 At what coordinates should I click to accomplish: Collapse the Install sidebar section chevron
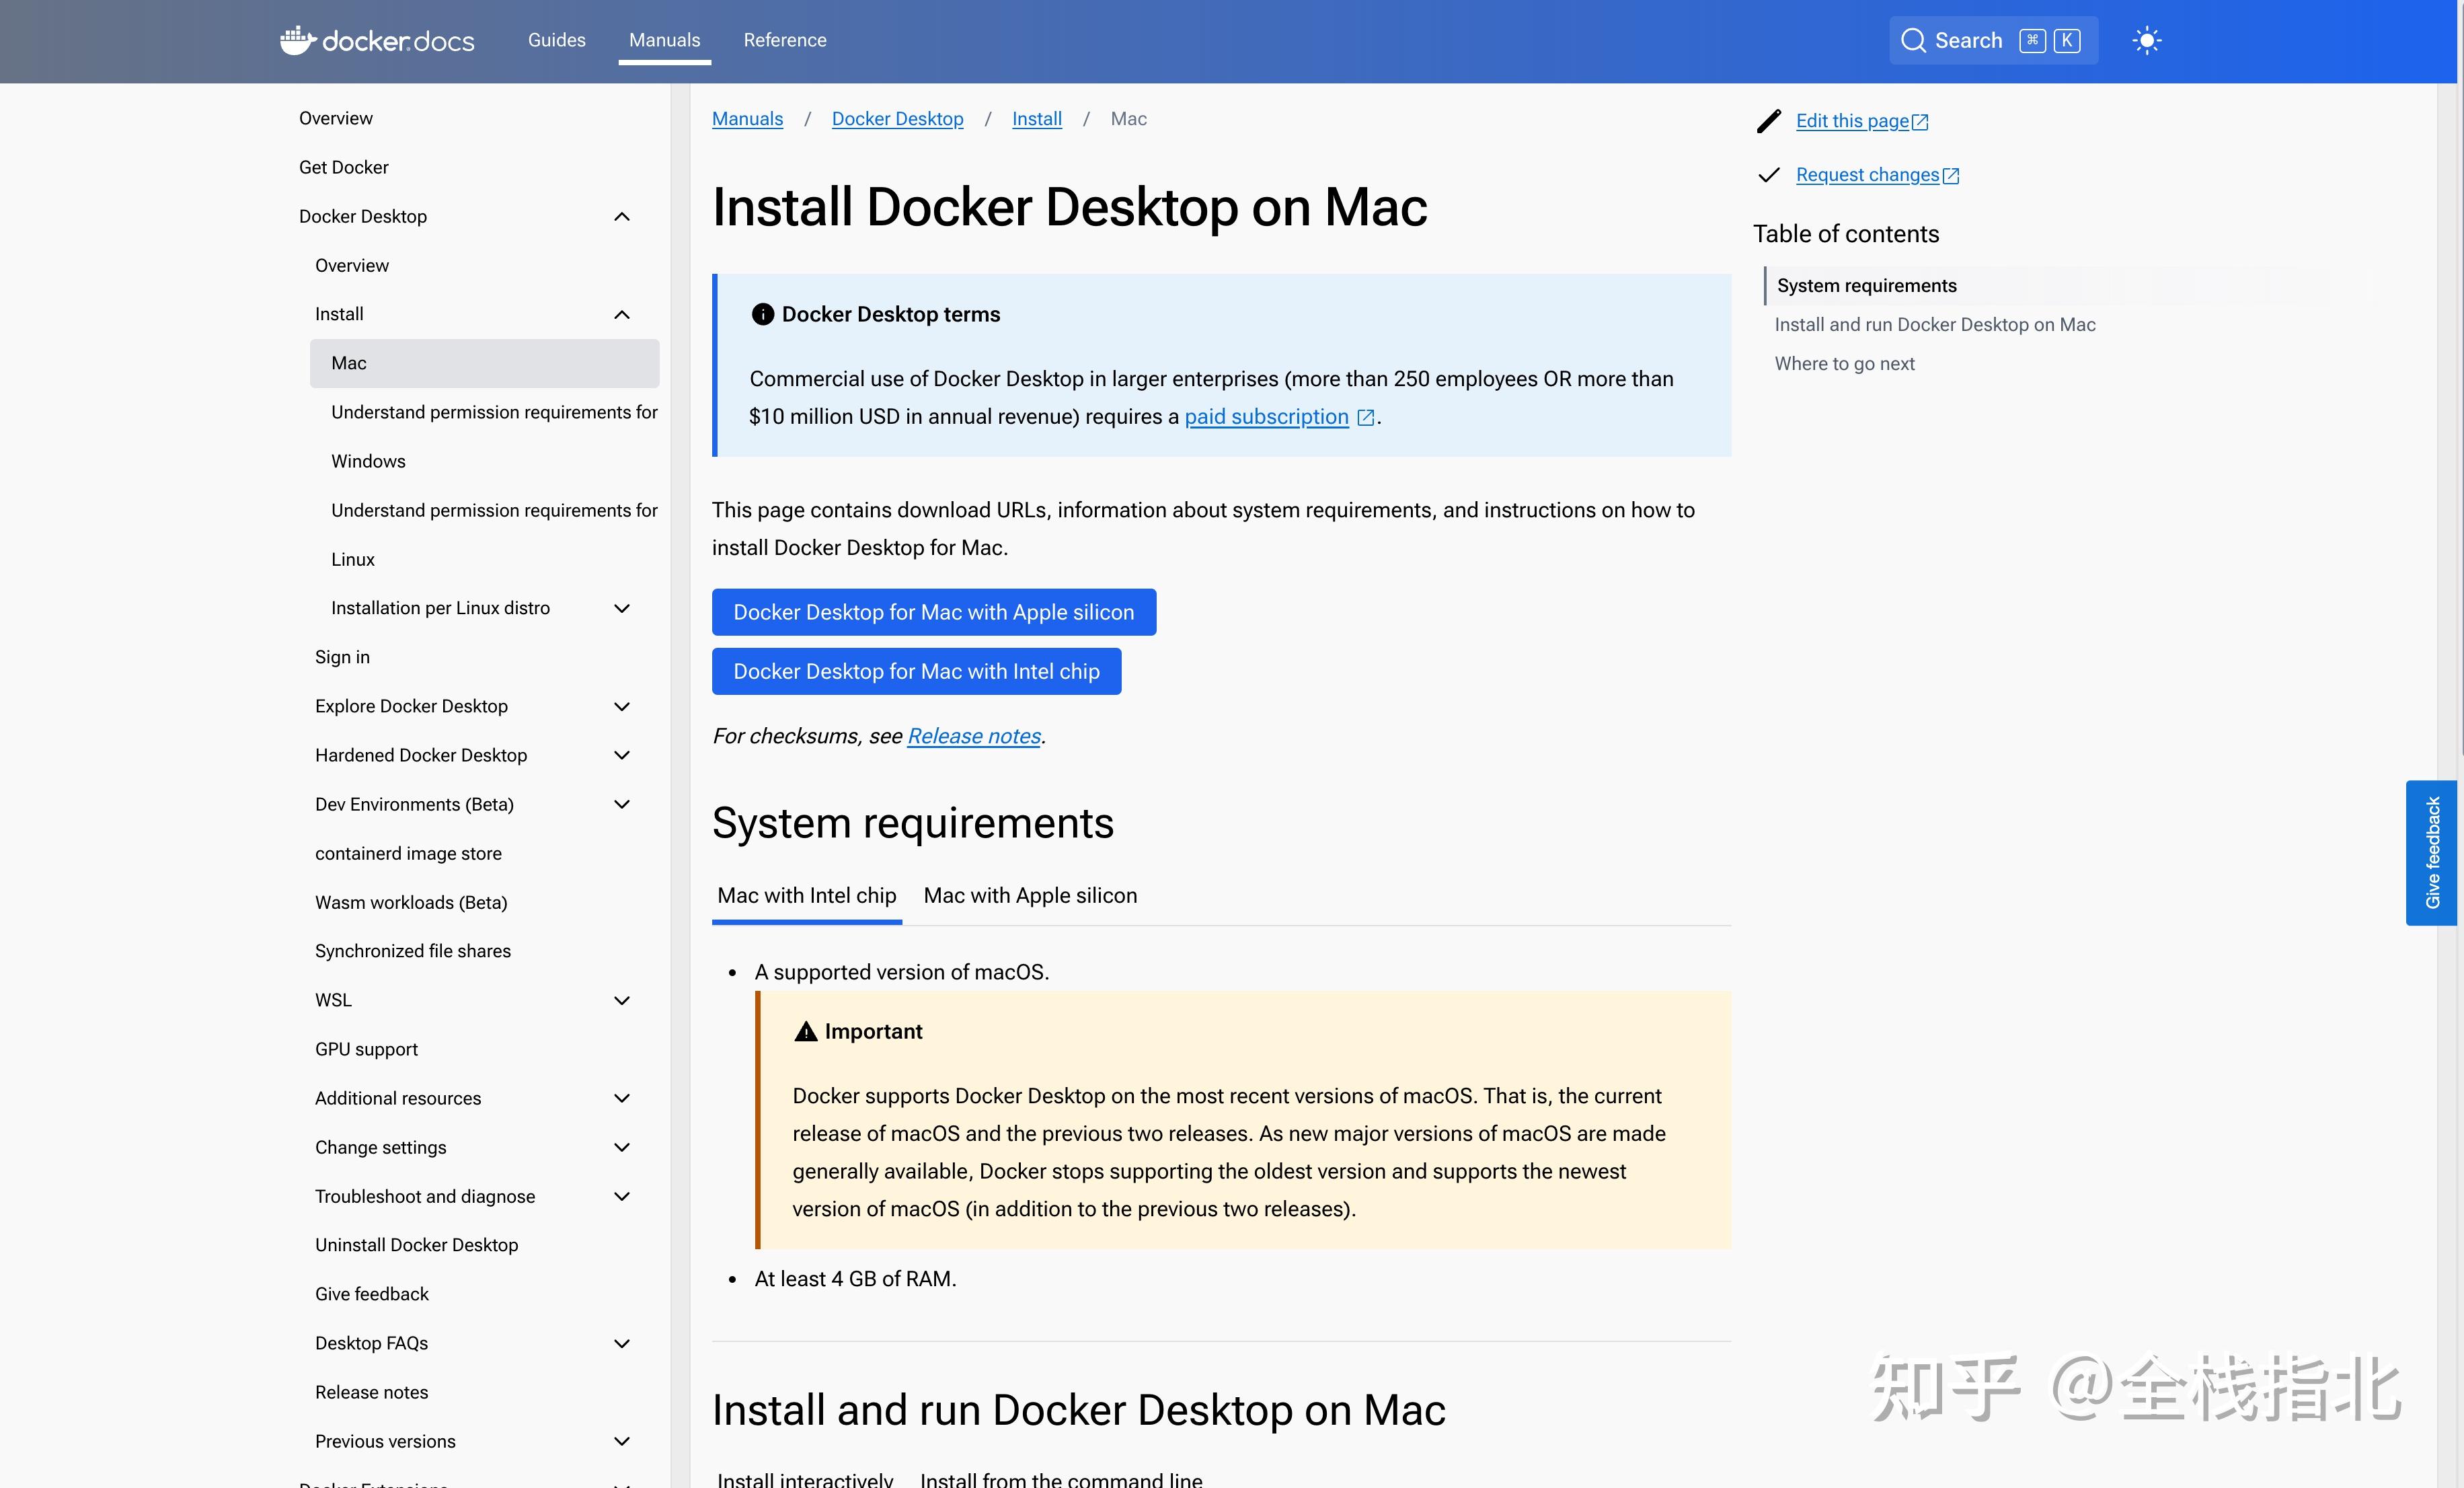click(x=621, y=314)
